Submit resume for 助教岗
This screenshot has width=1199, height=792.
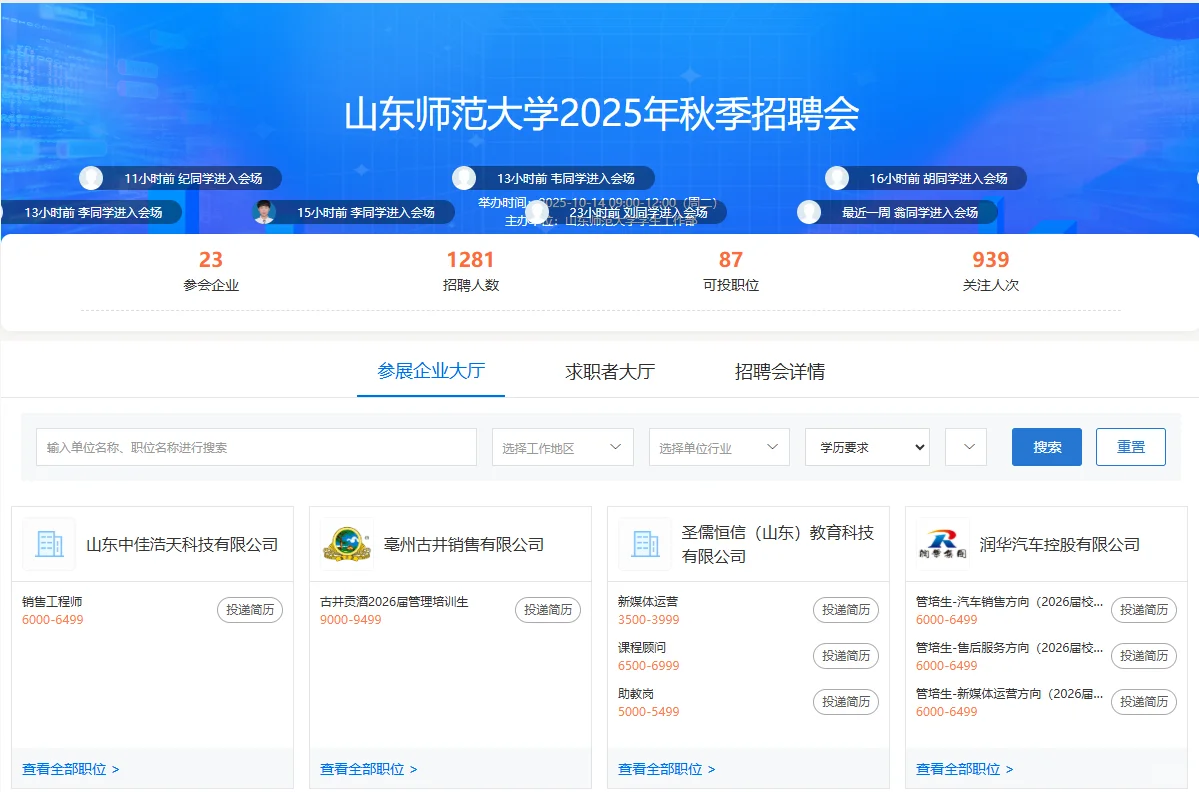coord(846,702)
